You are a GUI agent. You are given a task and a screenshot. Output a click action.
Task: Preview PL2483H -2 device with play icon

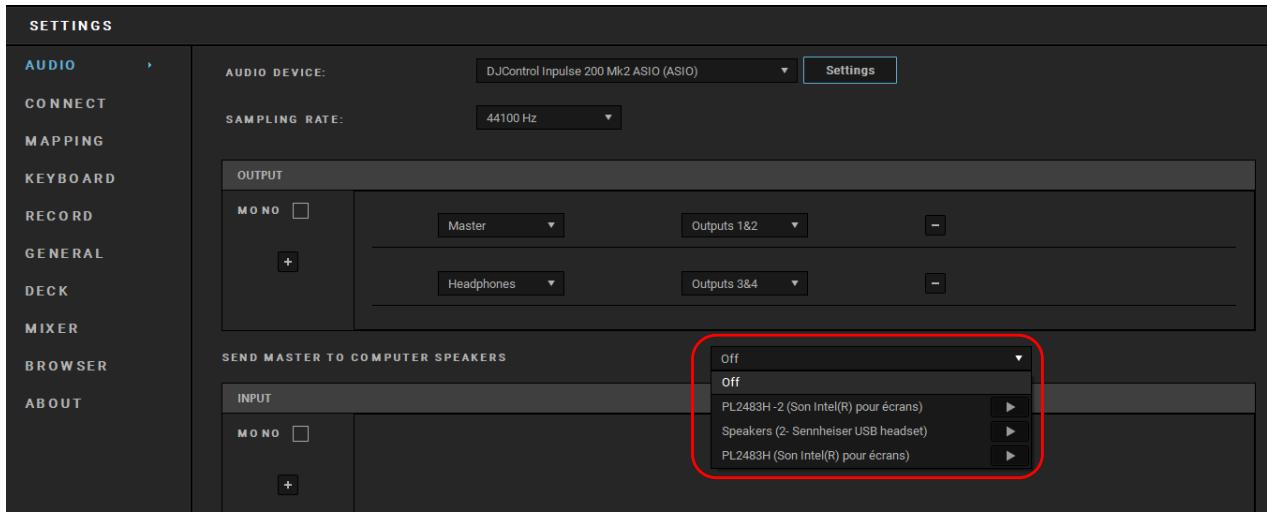pyautogui.click(x=1010, y=406)
